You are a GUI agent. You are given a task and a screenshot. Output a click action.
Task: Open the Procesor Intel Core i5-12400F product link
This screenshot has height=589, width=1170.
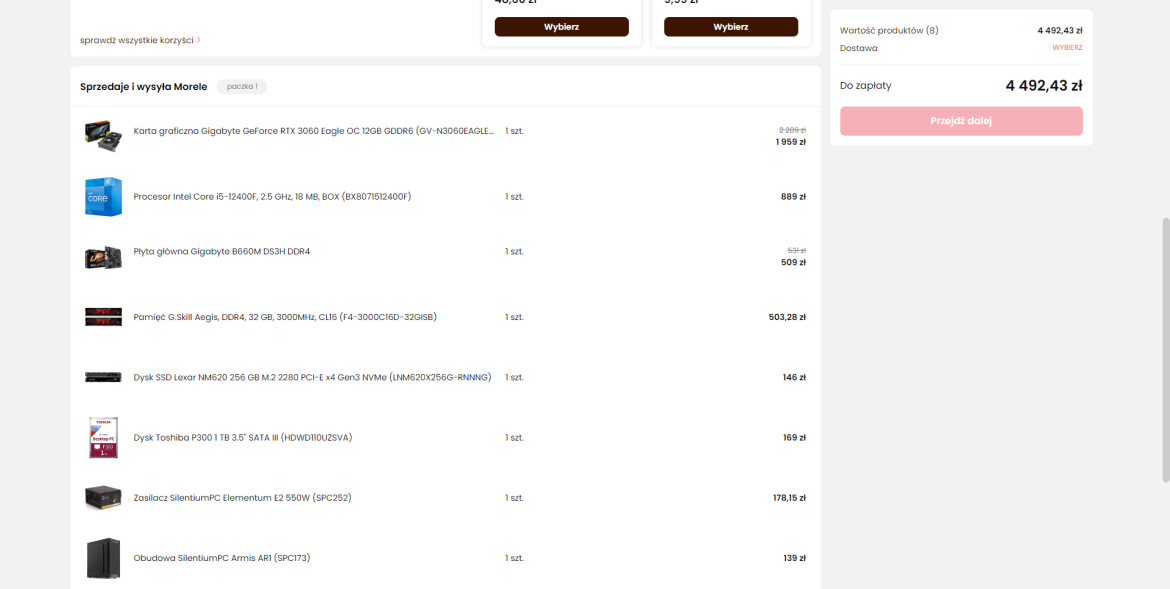pyautogui.click(x=272, y=197)
